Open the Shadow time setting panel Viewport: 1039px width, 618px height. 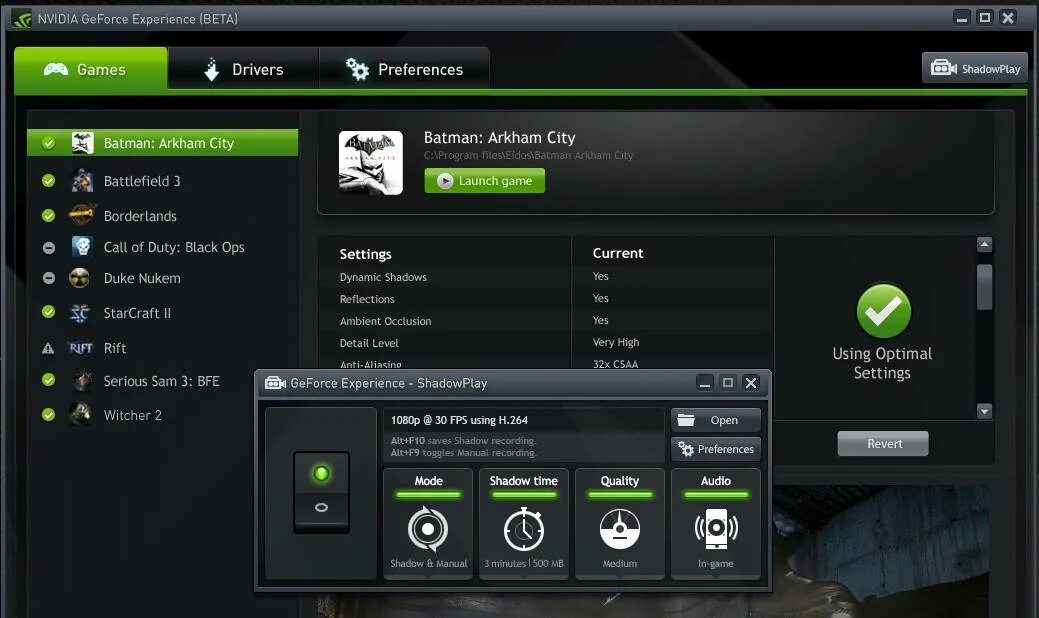pos(523,524)
